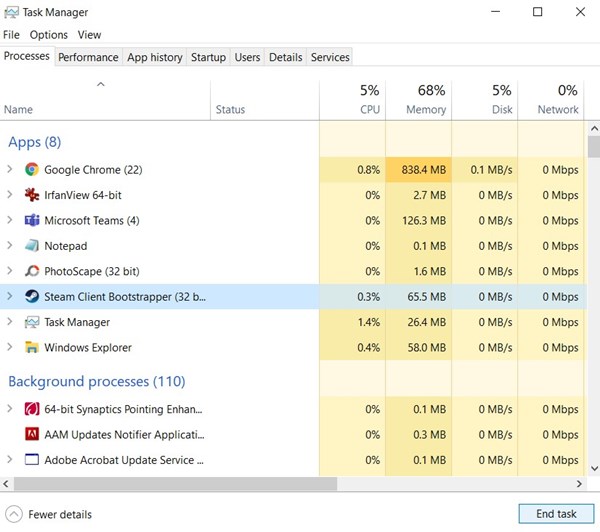Screen dimensions: 600x532
Task: Sort by the Status column header
Action: 264,100
